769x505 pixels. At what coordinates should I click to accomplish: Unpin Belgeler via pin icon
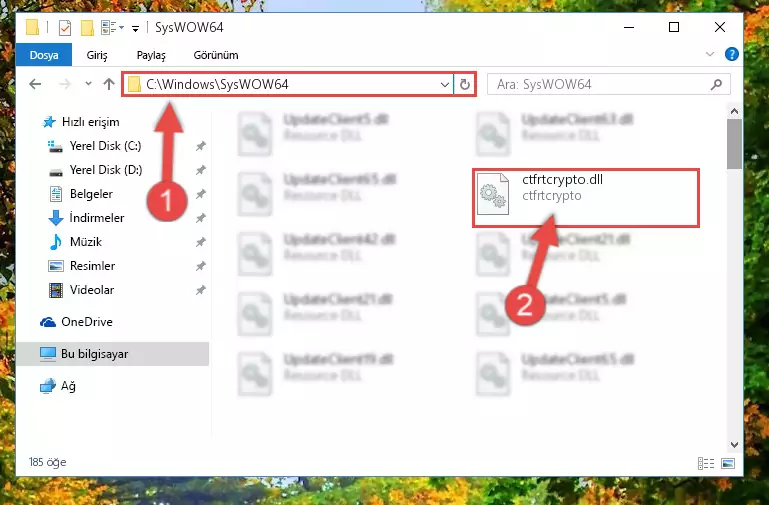pyautogui.click(x=201, y=194)
